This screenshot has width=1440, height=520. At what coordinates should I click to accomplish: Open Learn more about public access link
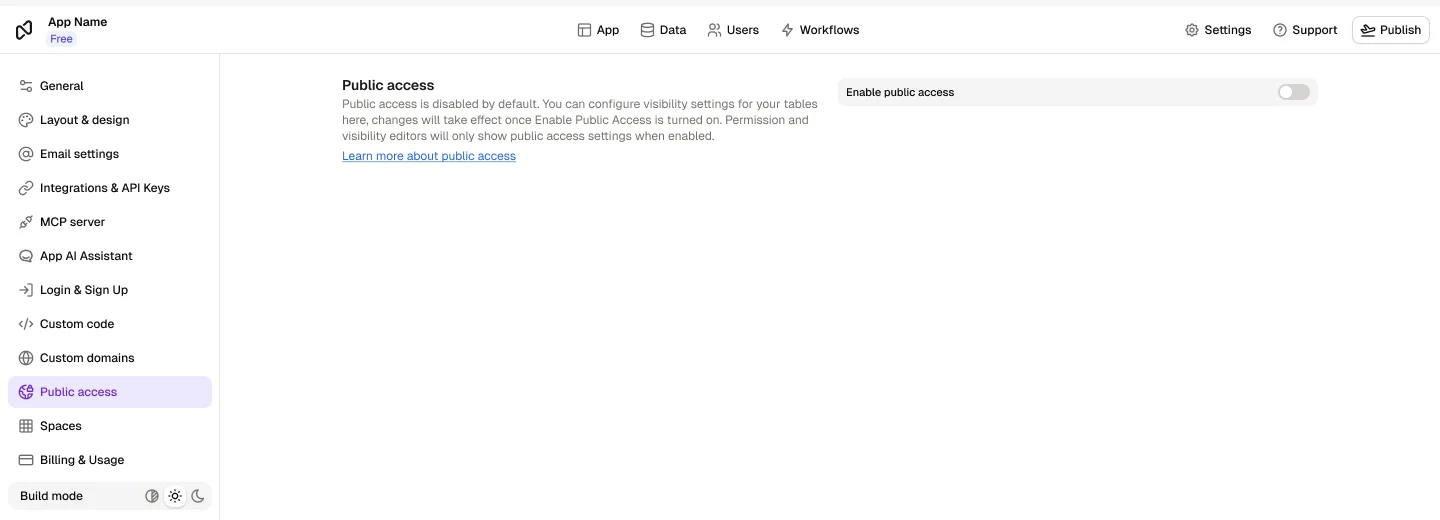429,156
